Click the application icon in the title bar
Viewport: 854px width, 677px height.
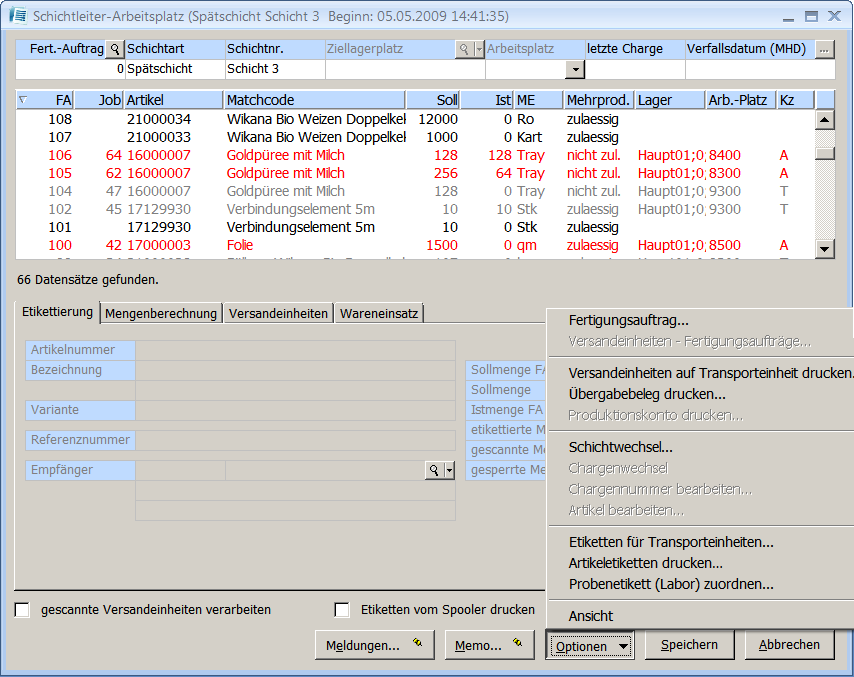pyautogui.click(x=17, y=17)
